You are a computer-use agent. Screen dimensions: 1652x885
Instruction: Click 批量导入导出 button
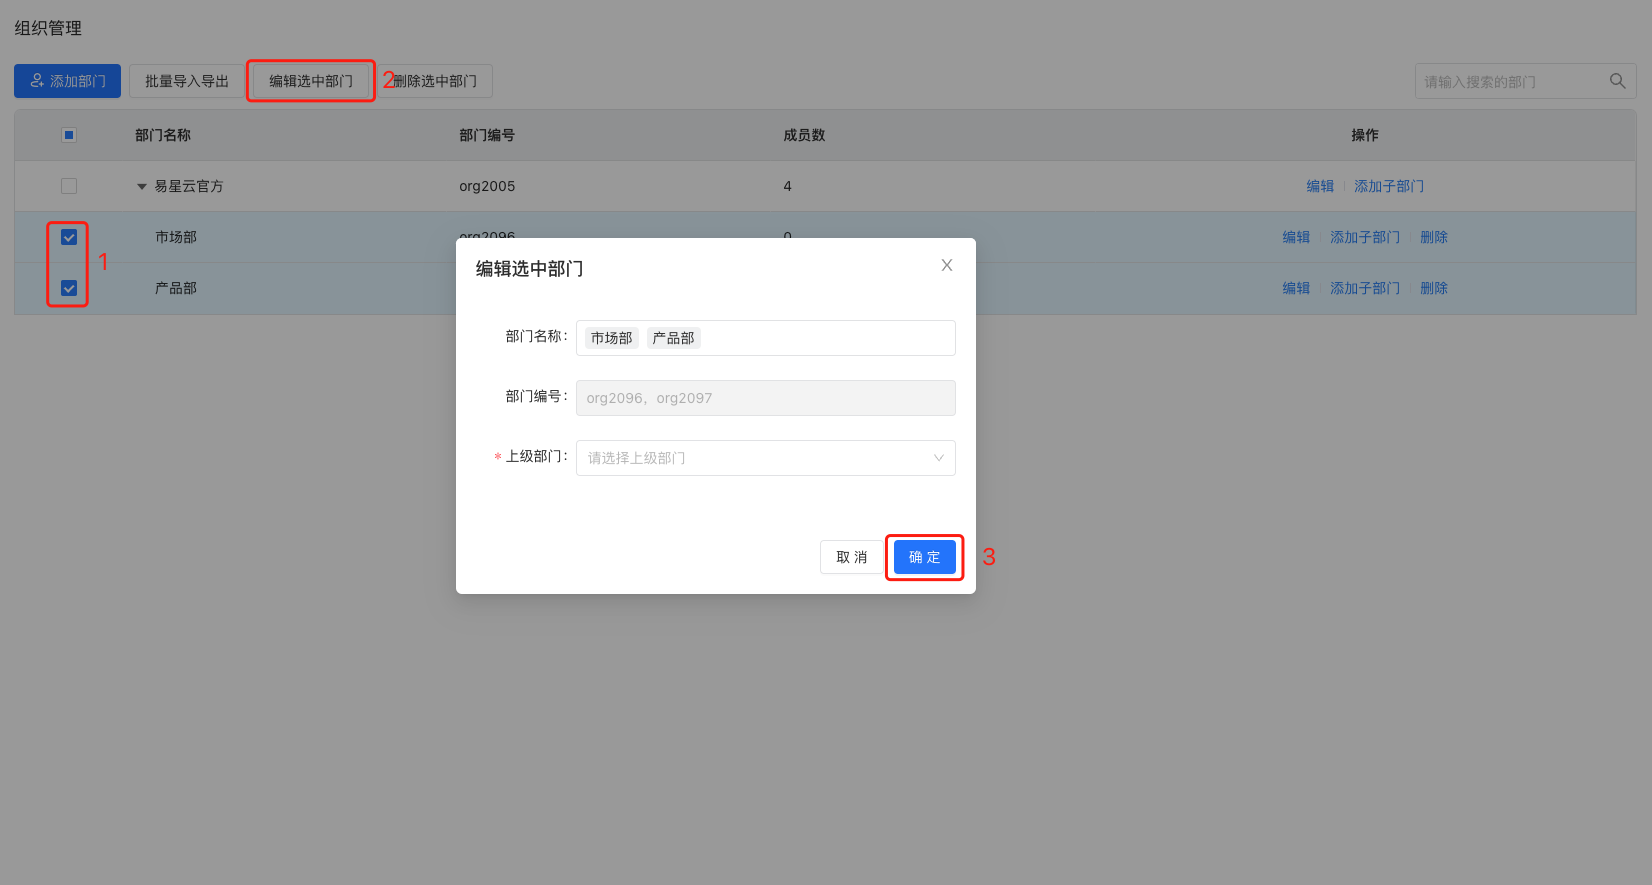coord(187,81)
